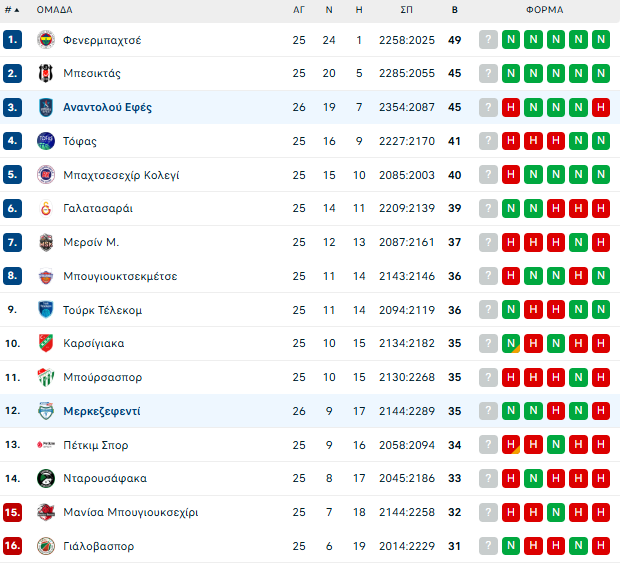Click the Αναντολού Εφές team logo
Screen dimensions: 623x568
tap(46, 107)
